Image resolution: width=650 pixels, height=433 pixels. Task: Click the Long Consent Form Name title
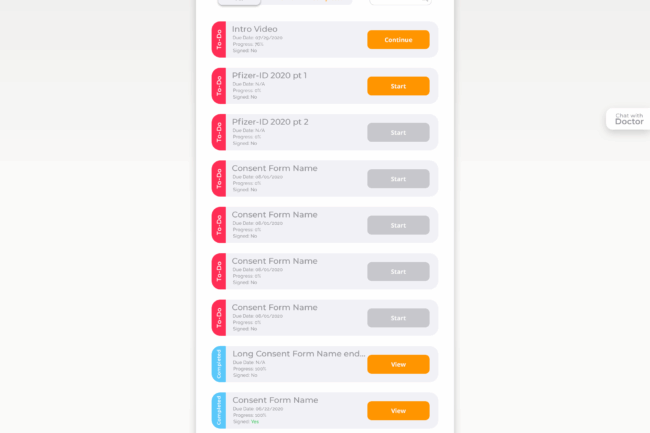[299, 353]
